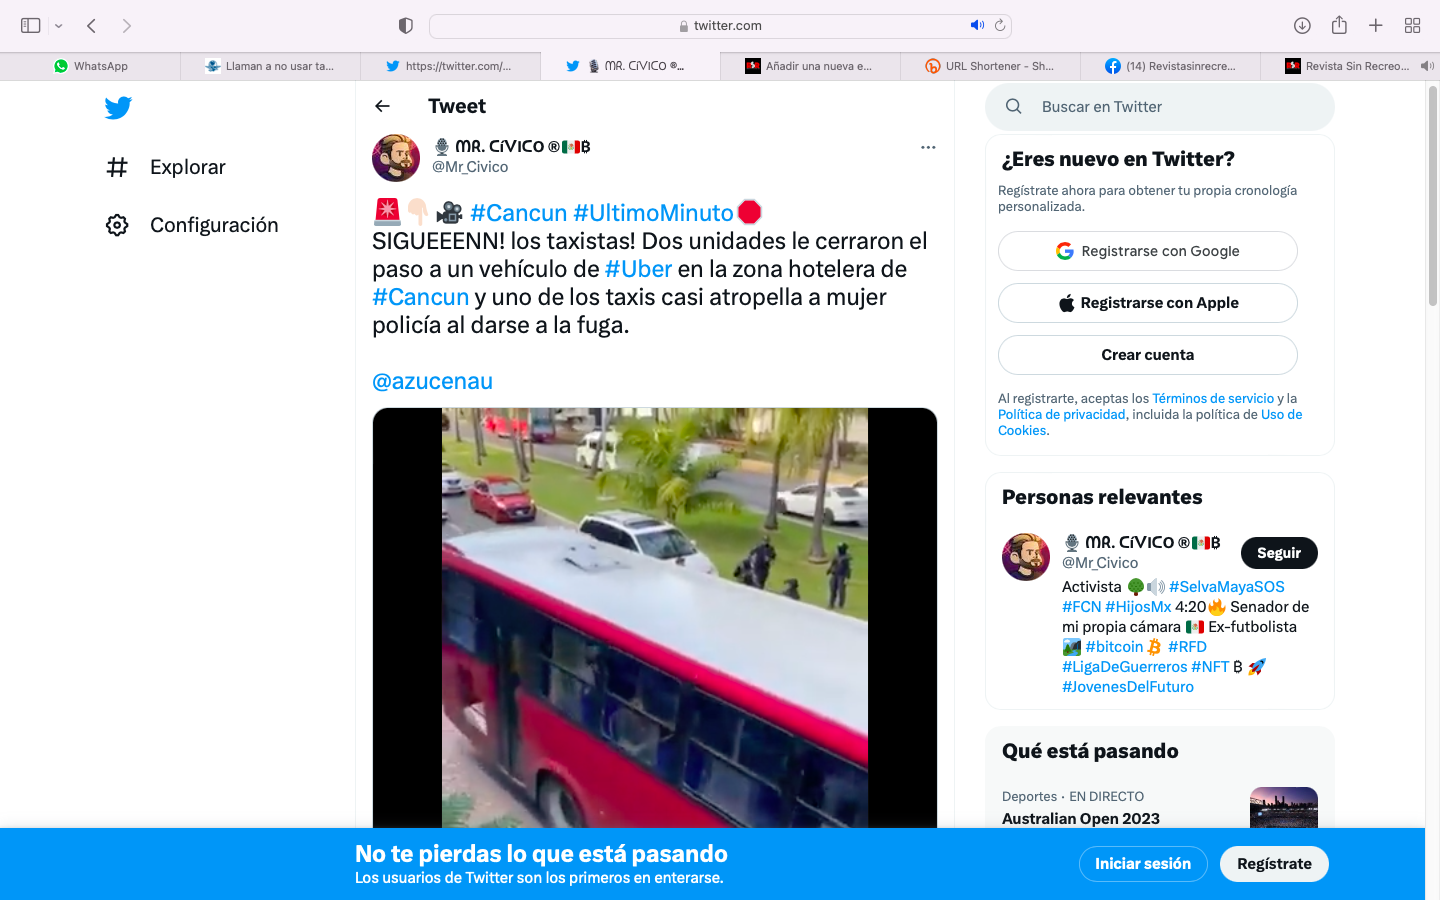
Task: Switch to the WhatsApp tab
Action: pyautogui.click(x=90, y=66)
